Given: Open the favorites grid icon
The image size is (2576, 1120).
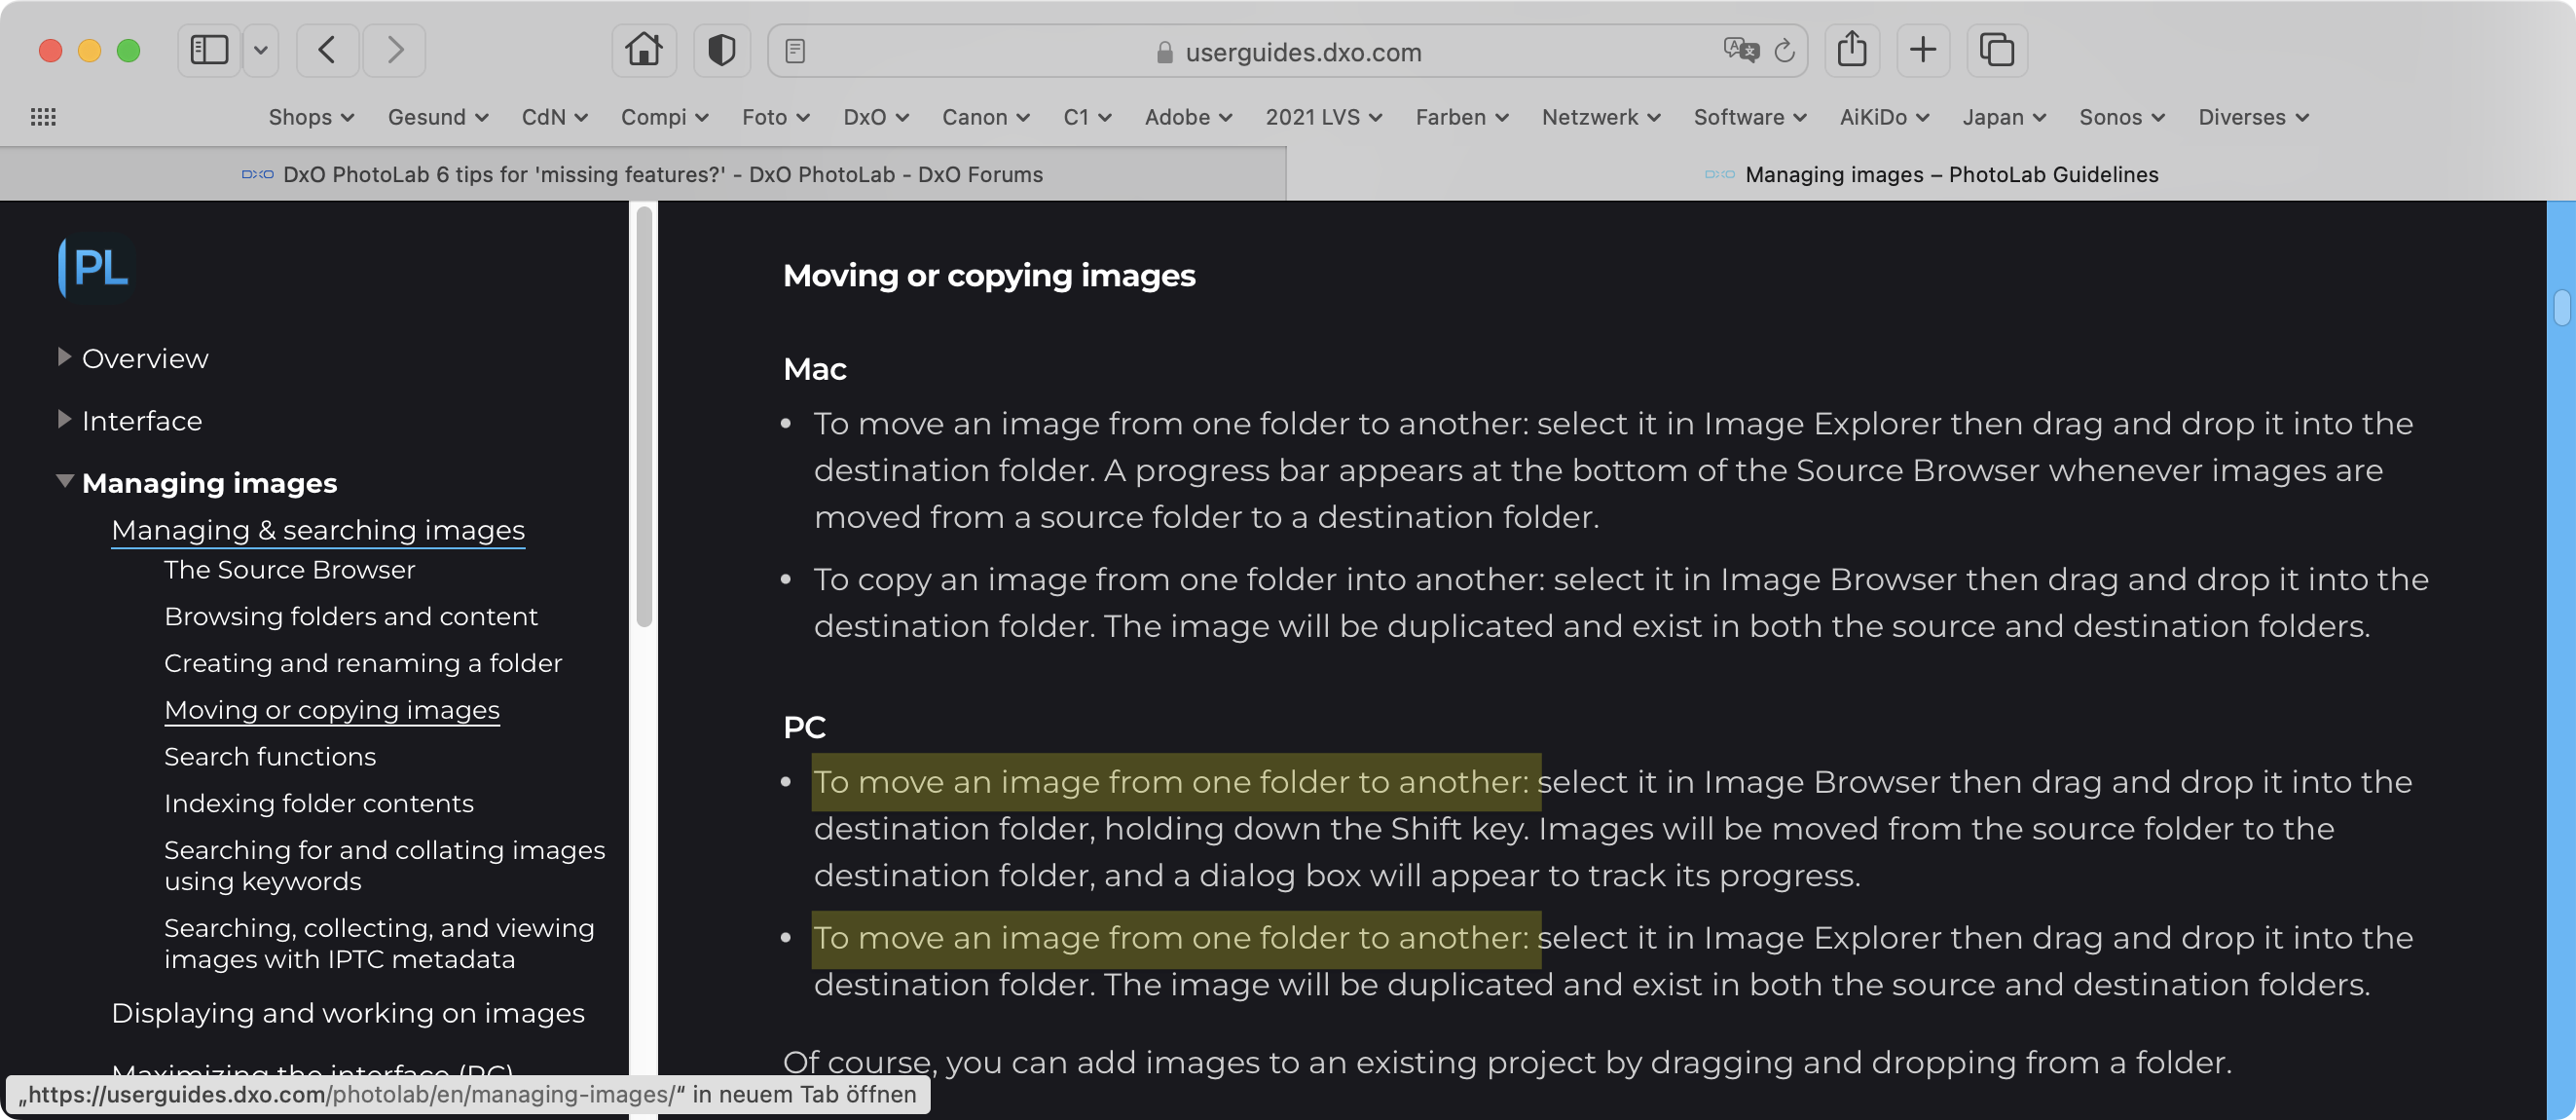Looking at the screenshot, I should coord(43,117).
